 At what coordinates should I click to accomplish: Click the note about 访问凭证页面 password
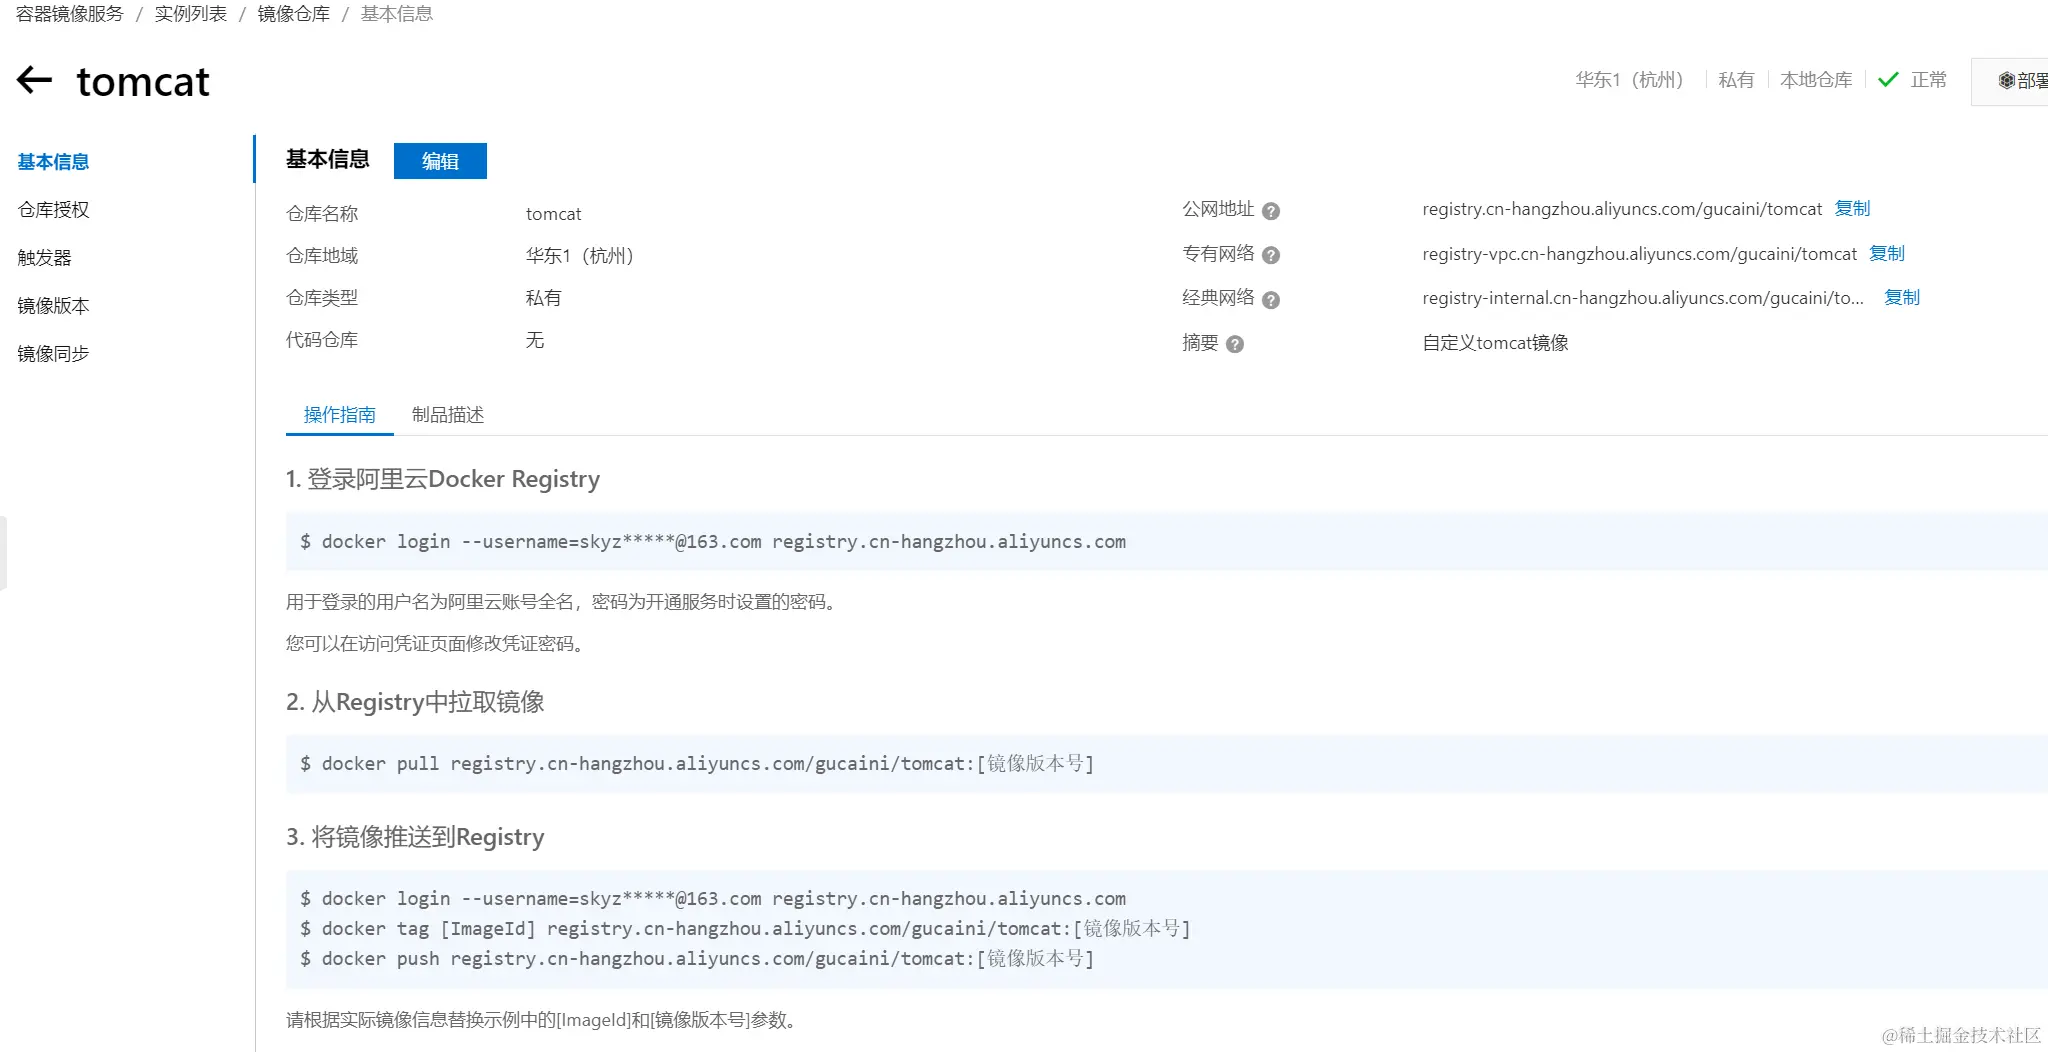pos(437,644)
